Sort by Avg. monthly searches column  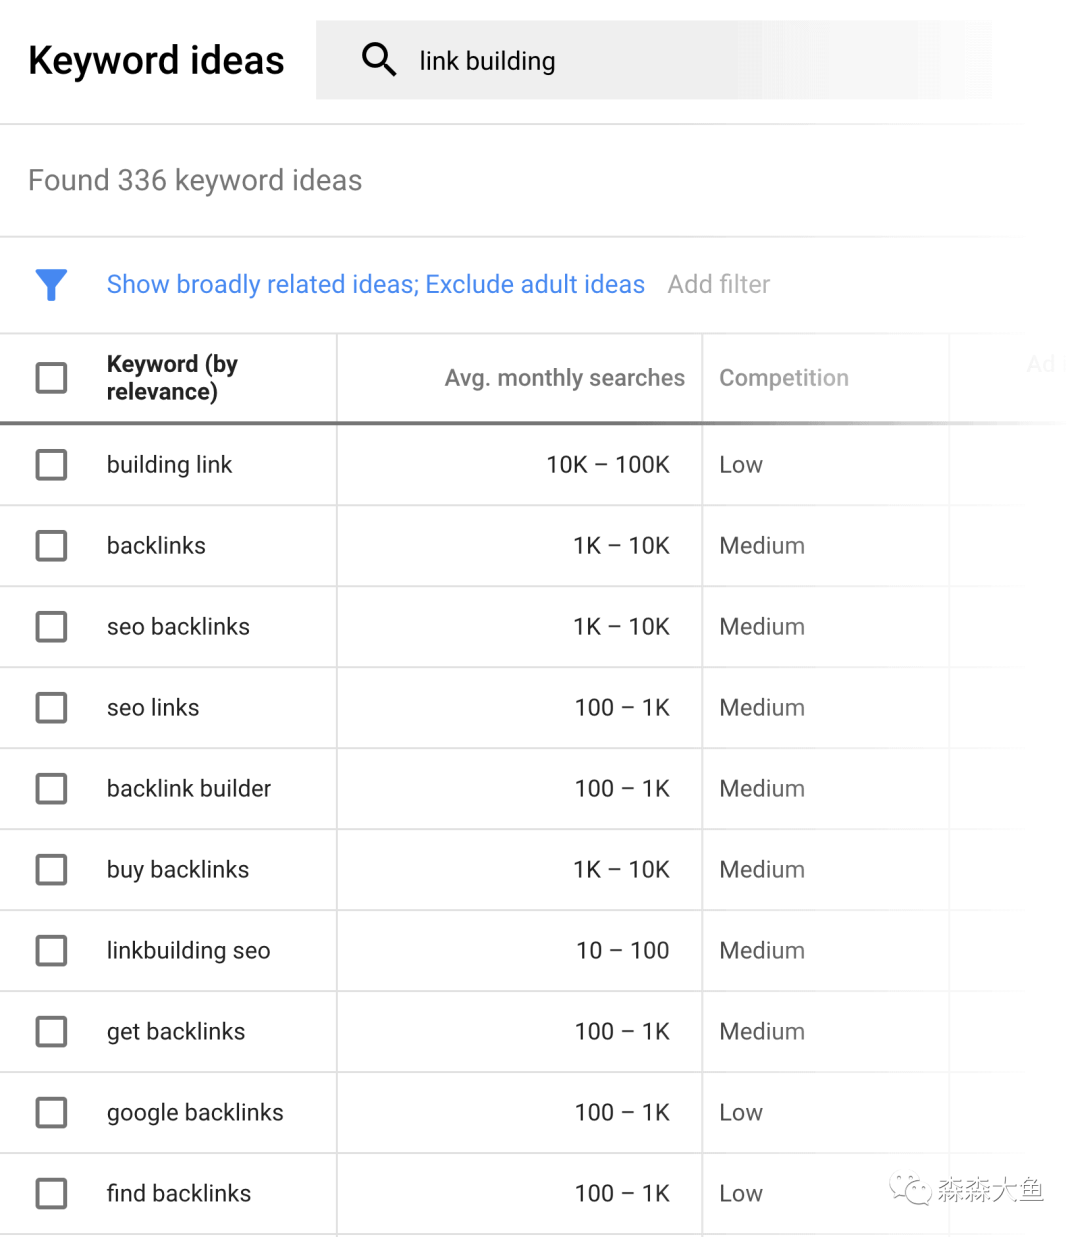pos(564,378)
